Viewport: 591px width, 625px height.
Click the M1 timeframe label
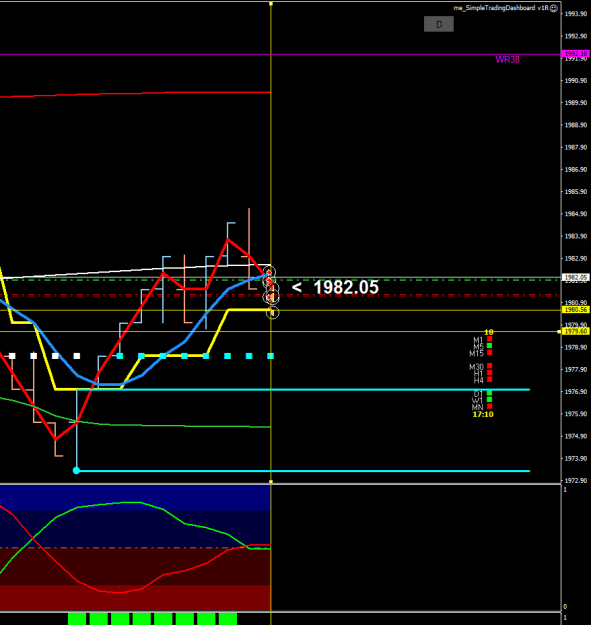pos(478,340)
